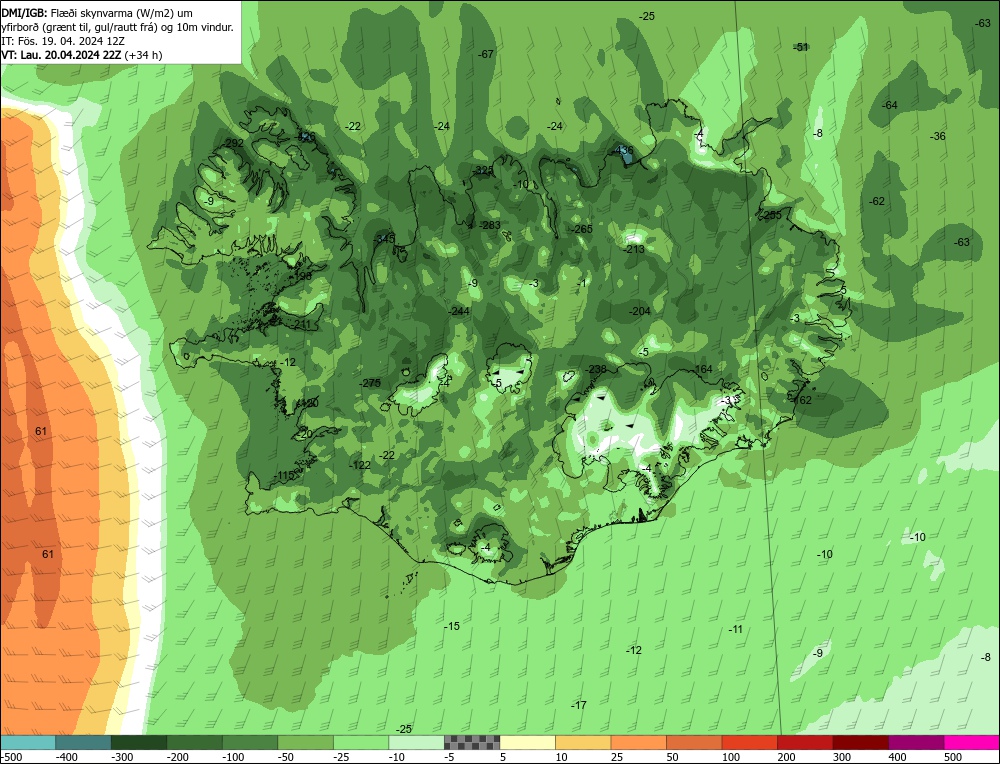Viewport: 1000px width, 764px height.
Task: Click the light teal legend swatch above -500
Action: tap(27, 742)
